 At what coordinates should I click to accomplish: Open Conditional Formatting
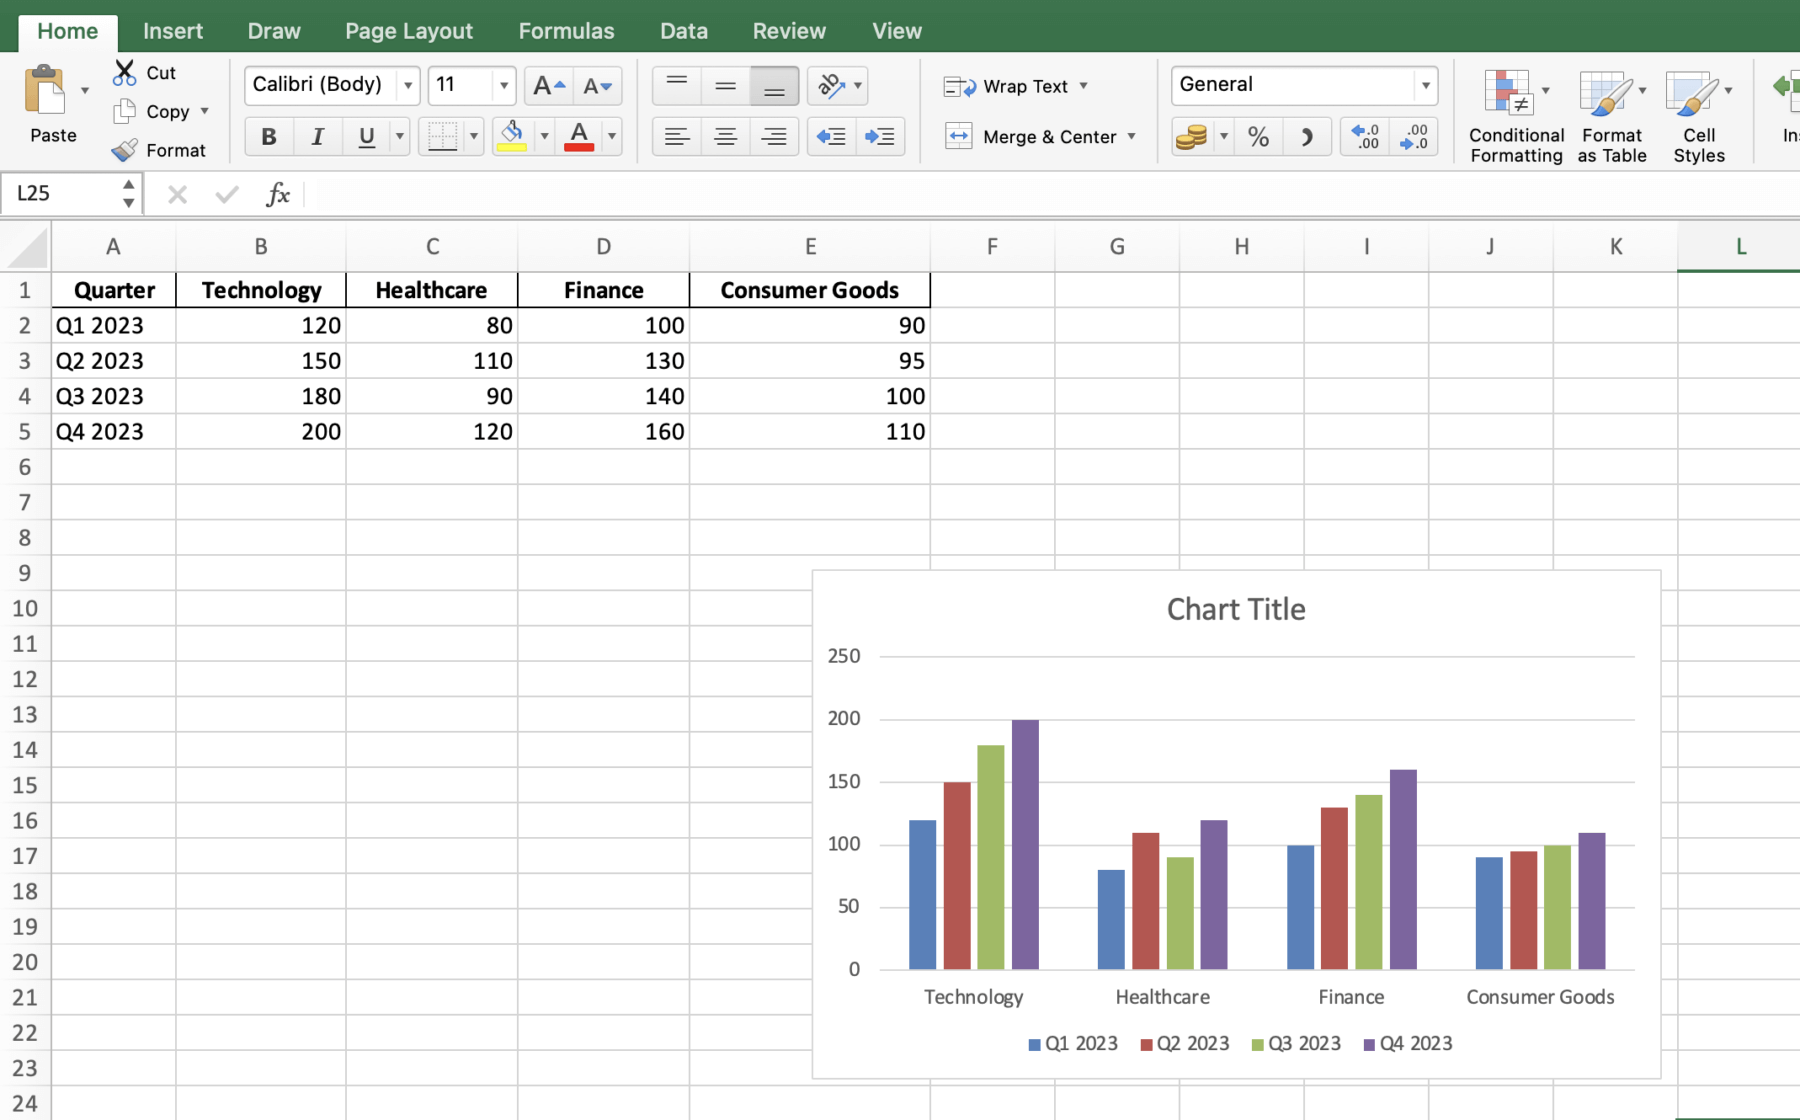tap(1516, 116)
